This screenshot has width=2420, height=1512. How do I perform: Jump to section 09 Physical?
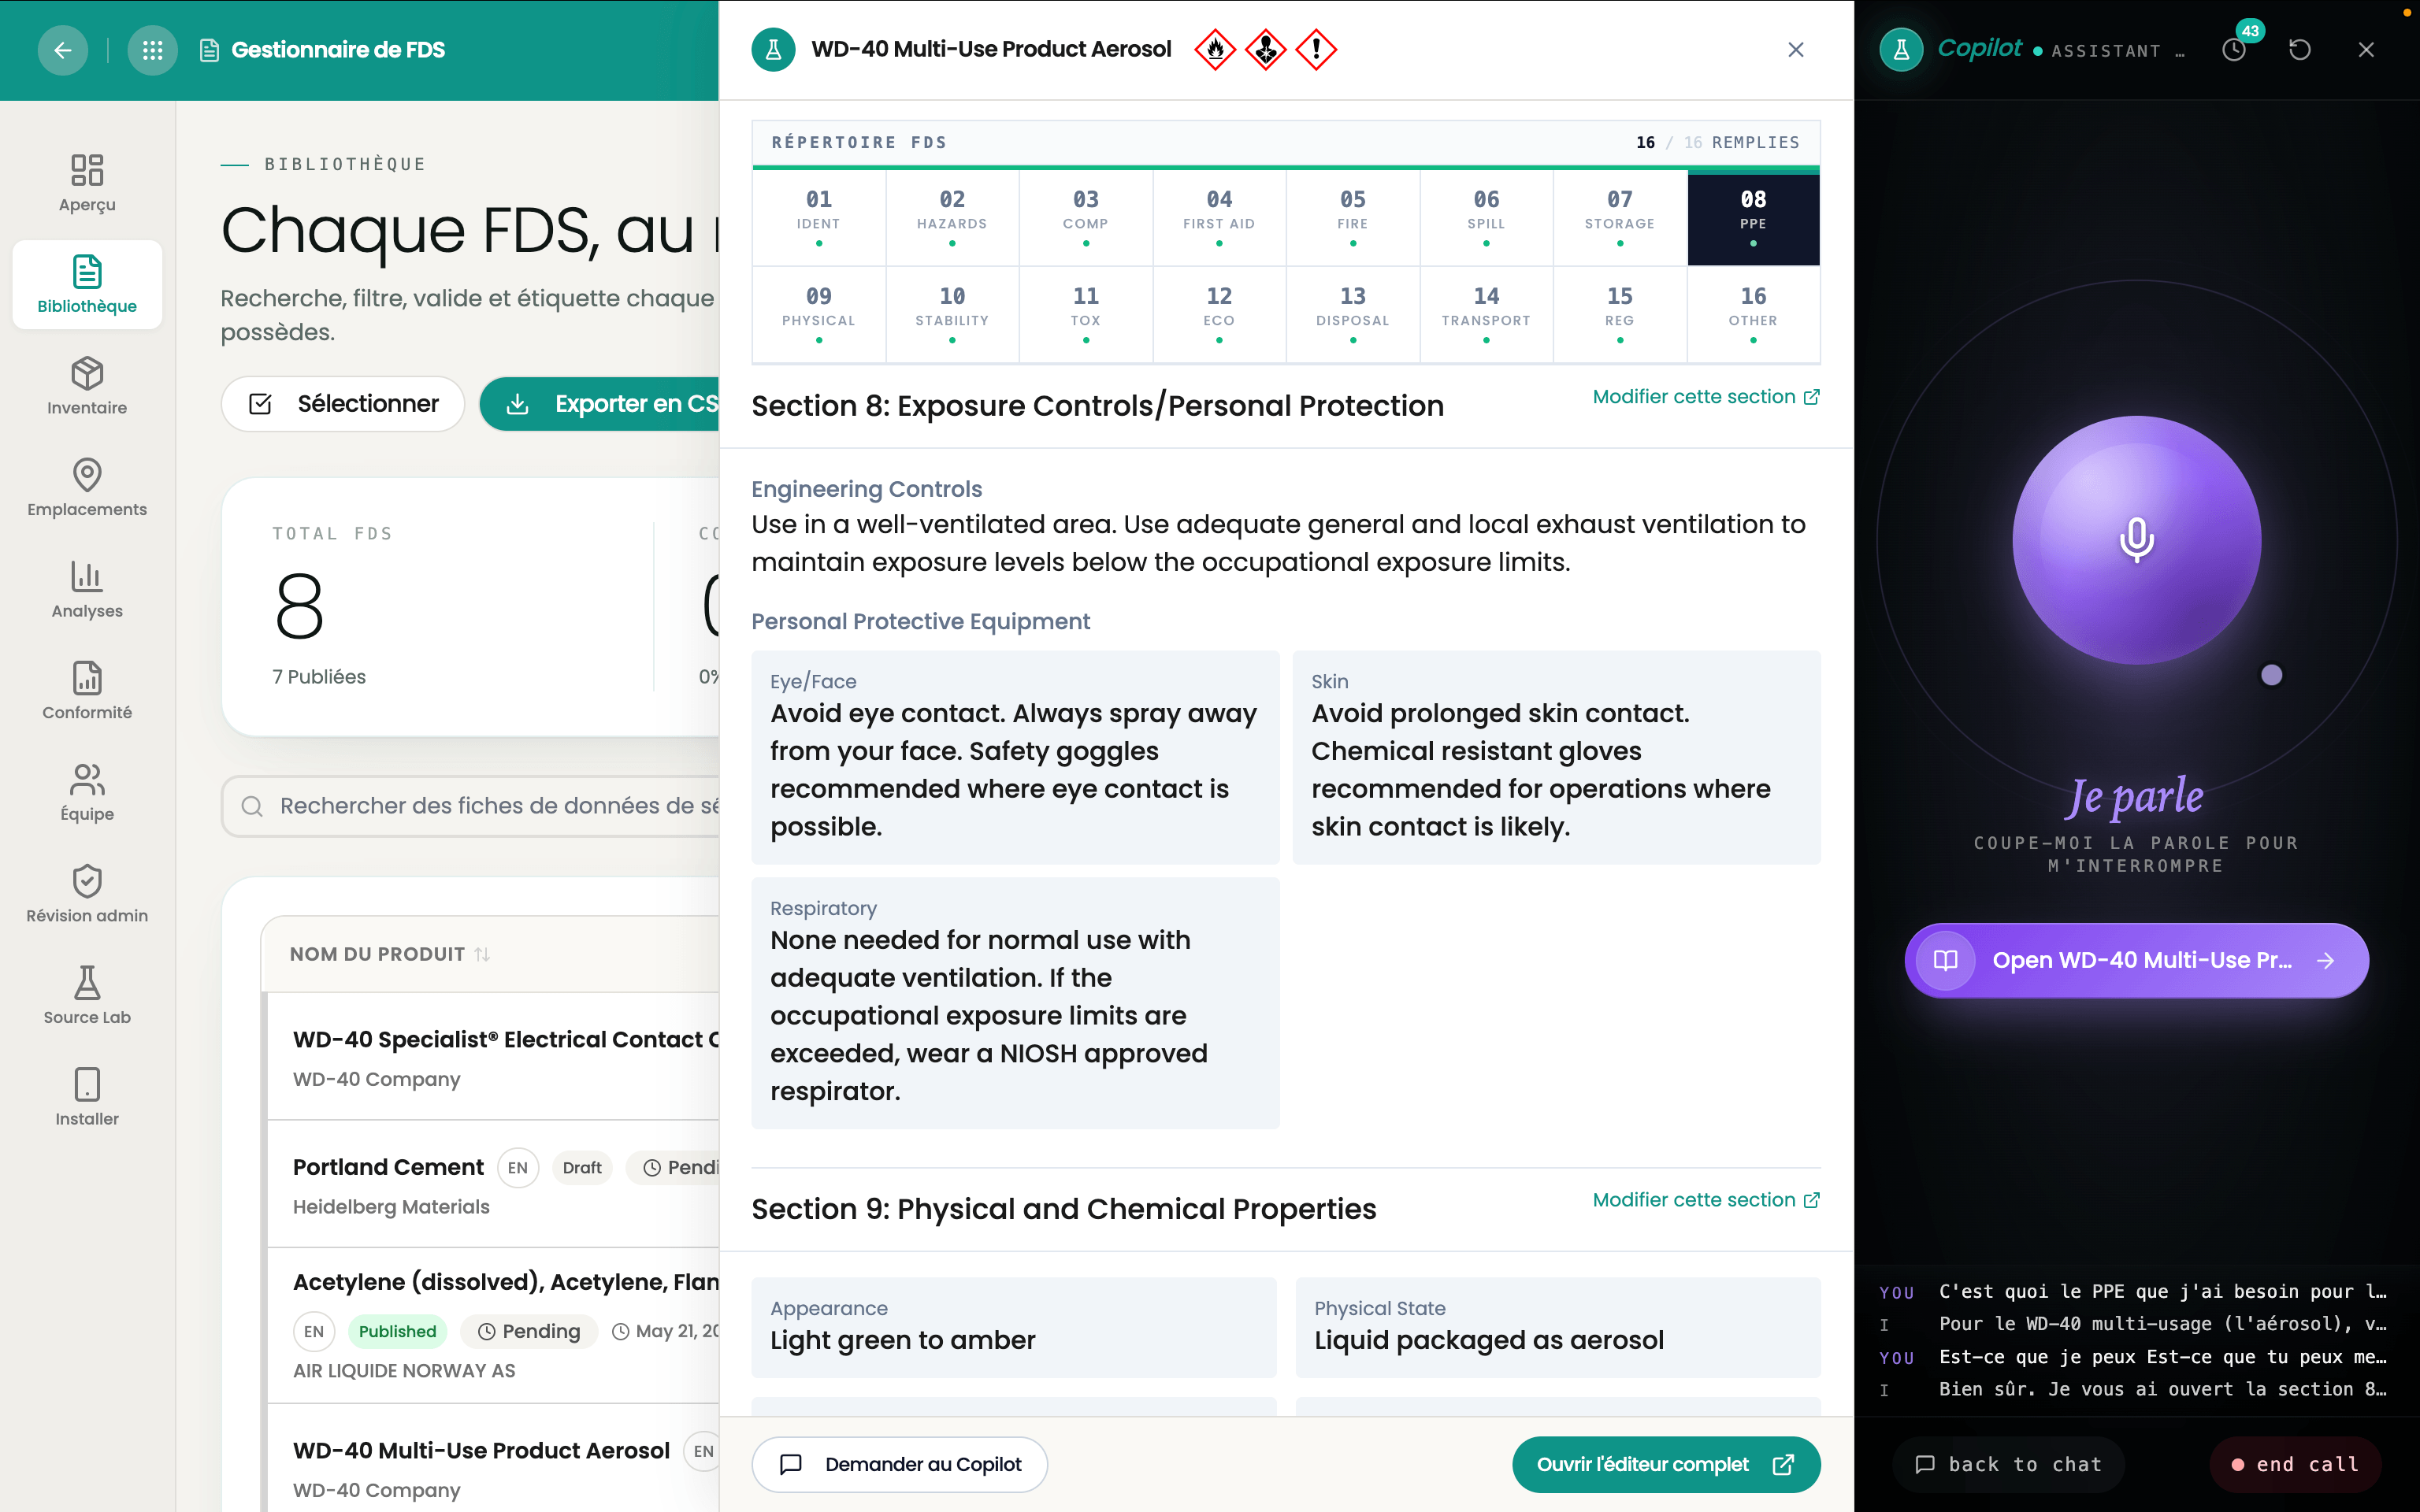click(819, 315)
